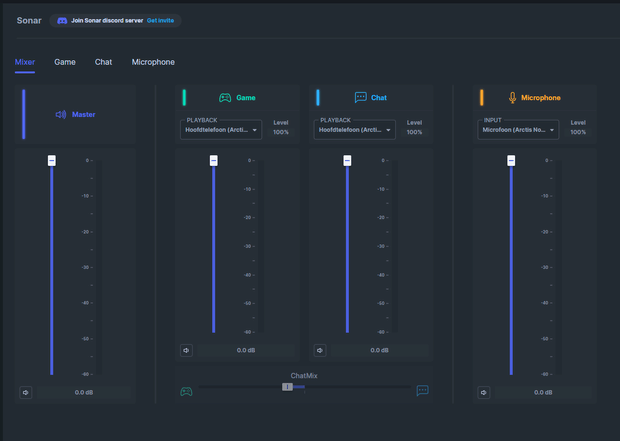Mute the Chat channel
This screenshot has width=620, height=441.
tap(320, 350)
